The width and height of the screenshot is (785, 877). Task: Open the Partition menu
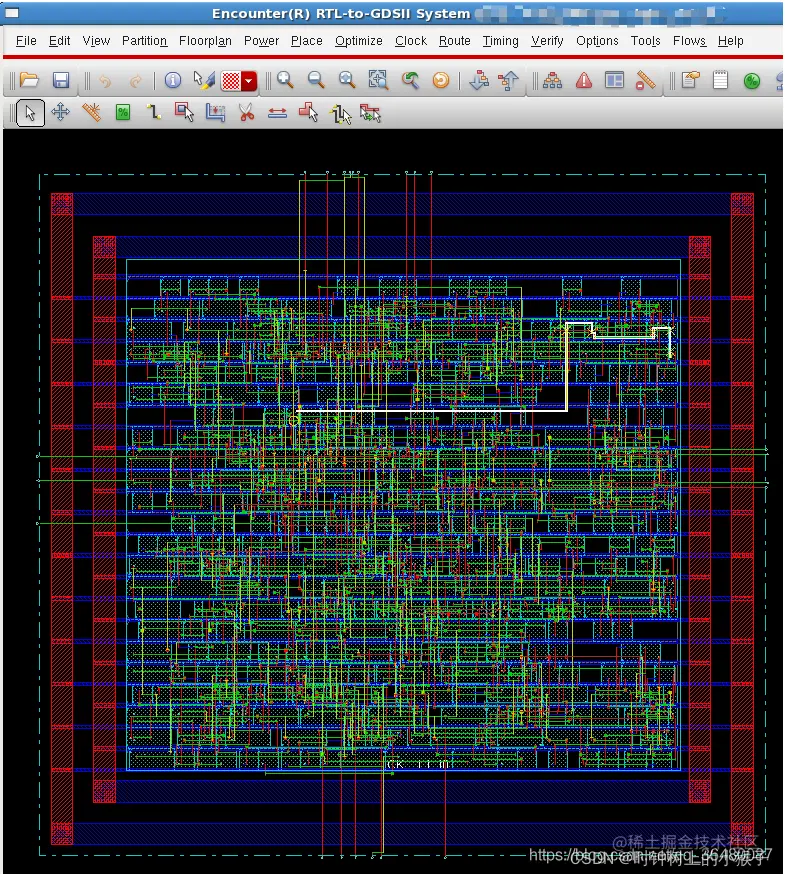click(144, 41)
